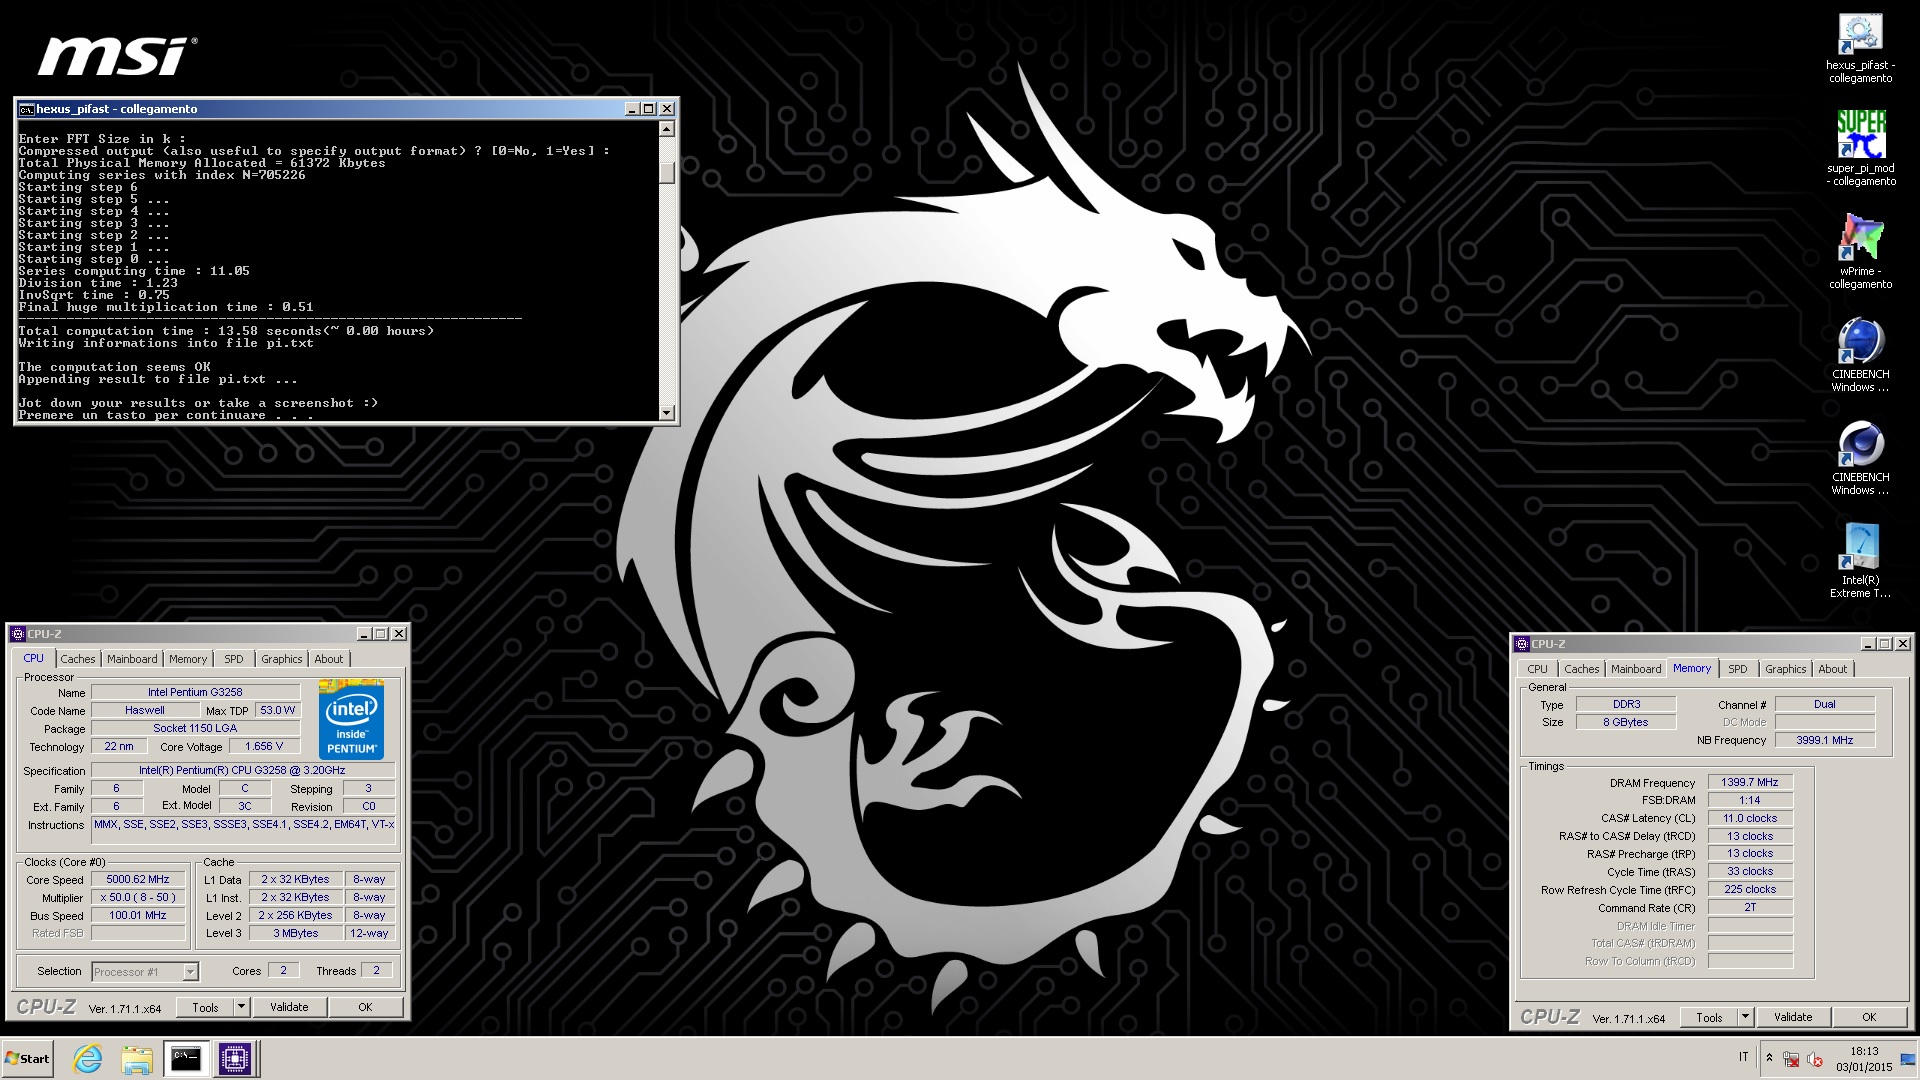
Task: Click console scrollbar down arrow
Action: coord(667,412)
